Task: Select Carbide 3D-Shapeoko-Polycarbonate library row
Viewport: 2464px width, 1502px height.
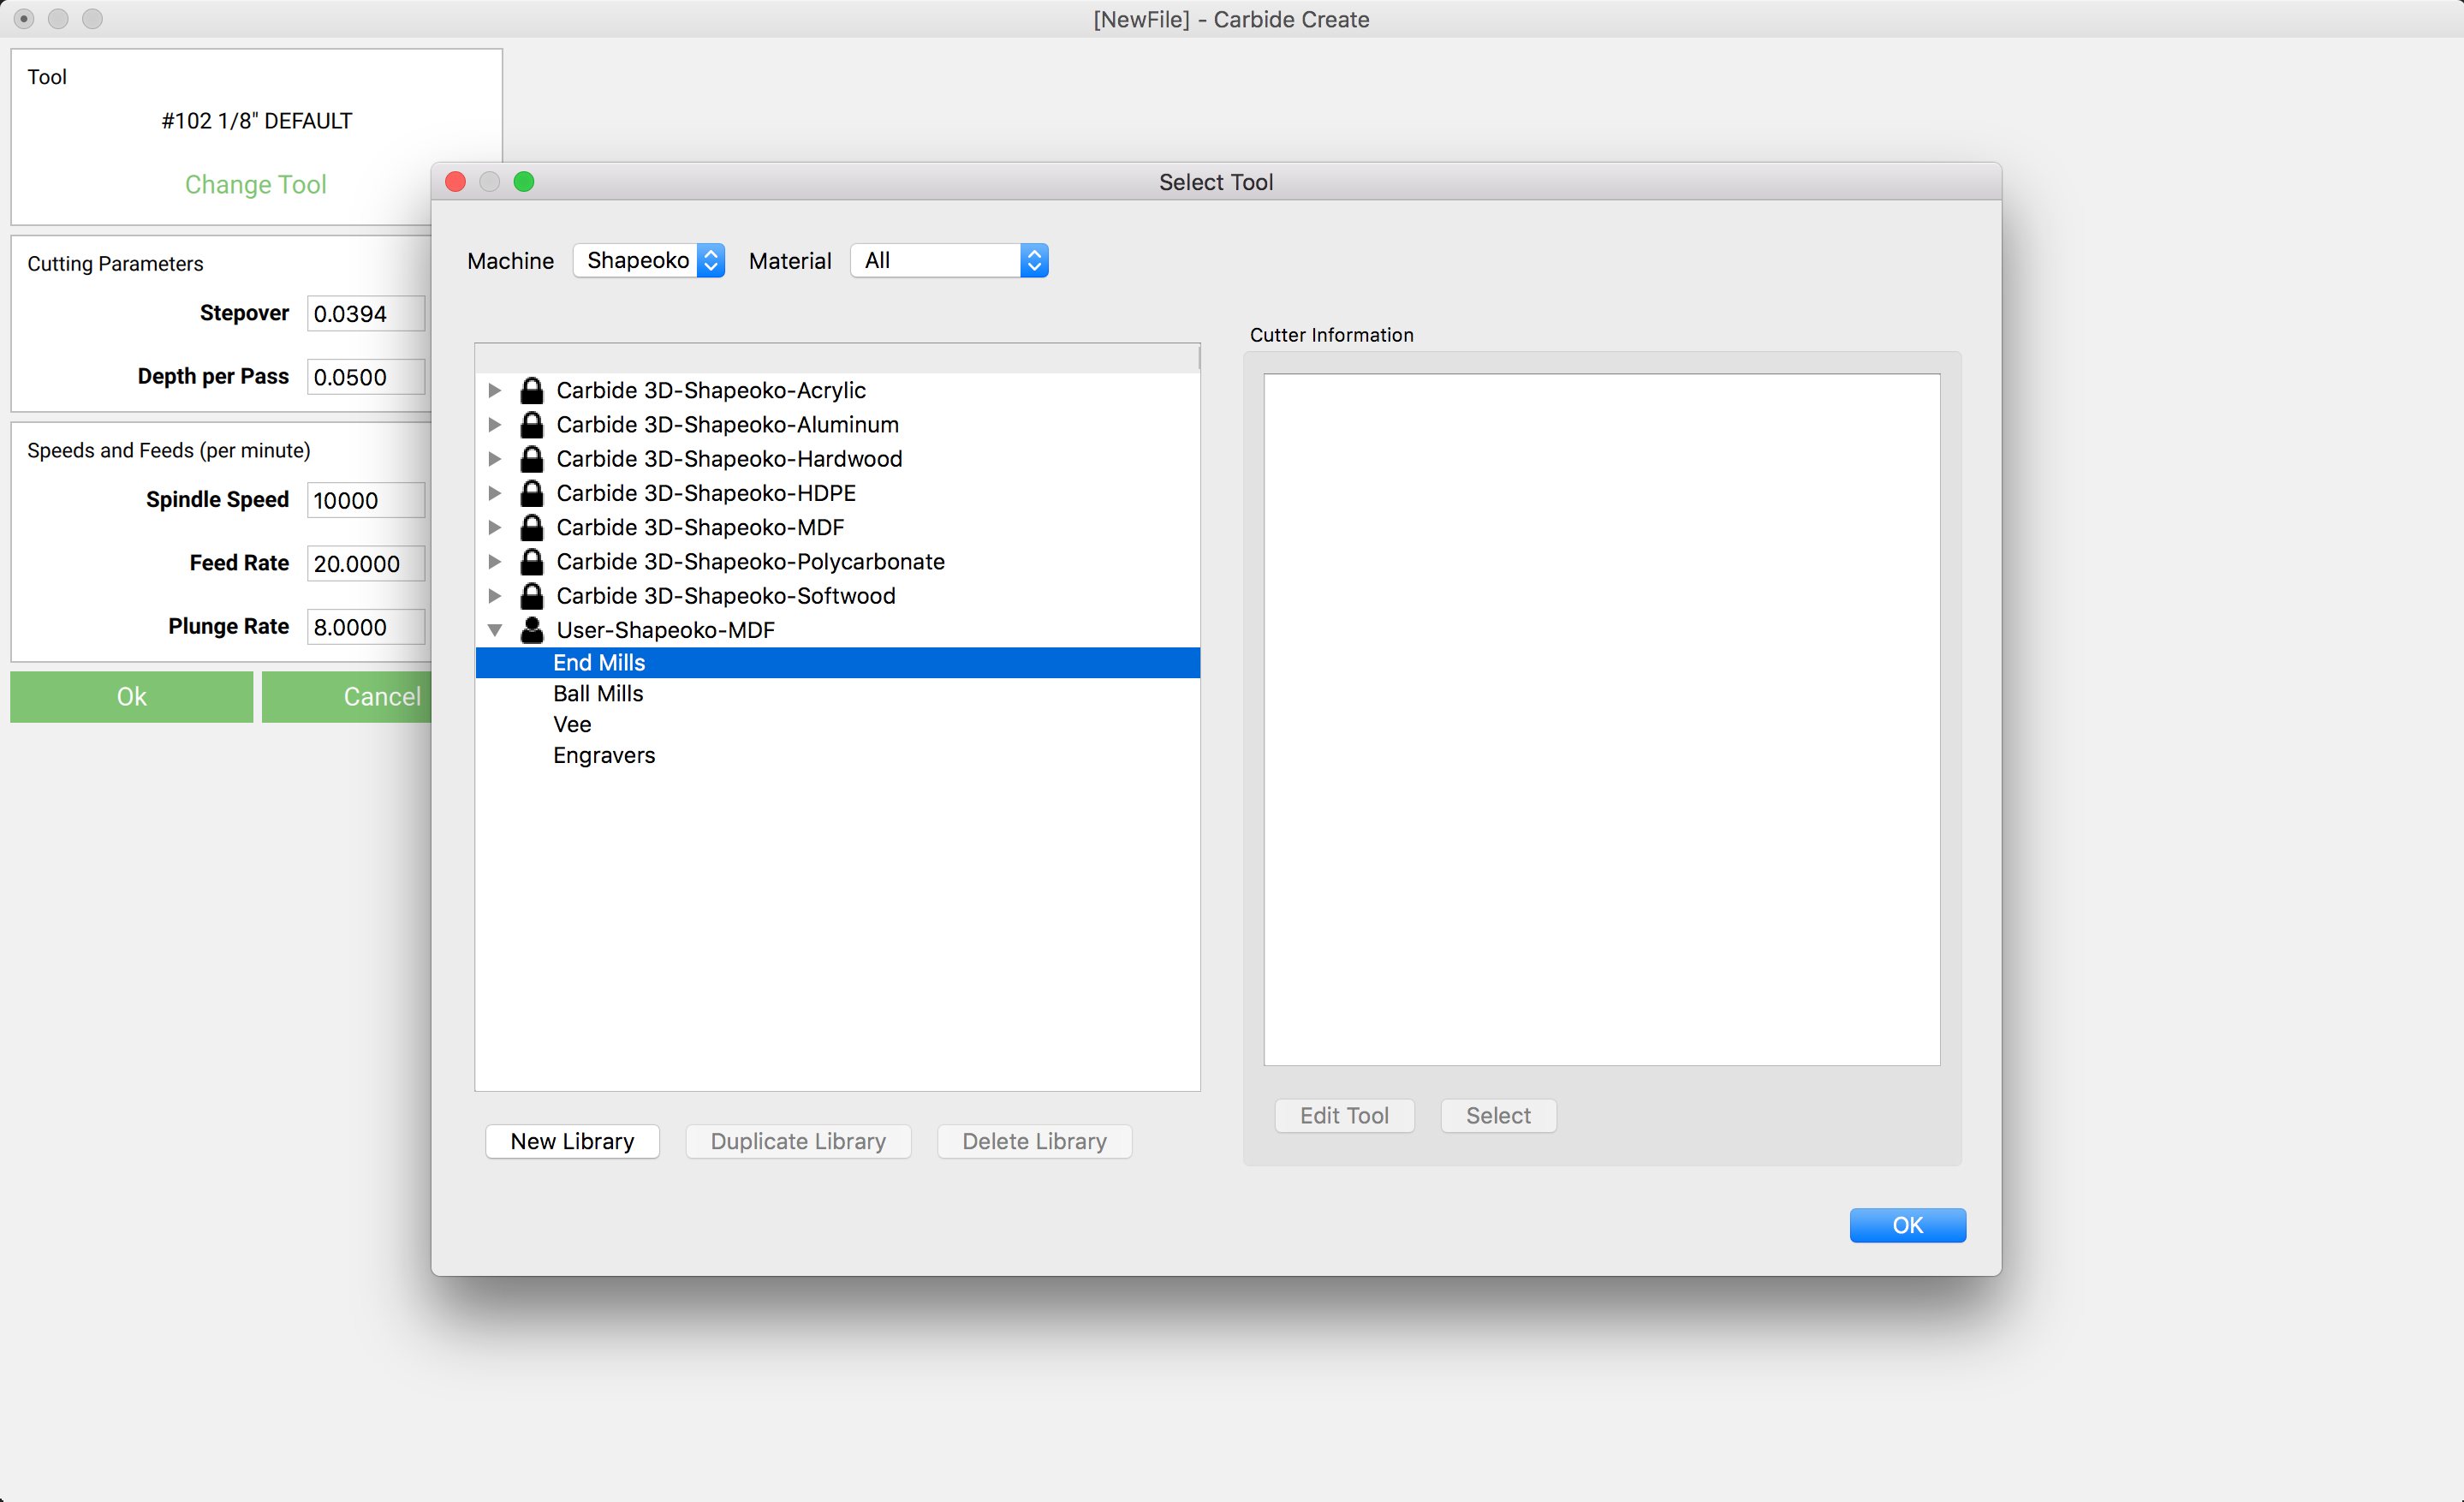Action: click(837, 561)
